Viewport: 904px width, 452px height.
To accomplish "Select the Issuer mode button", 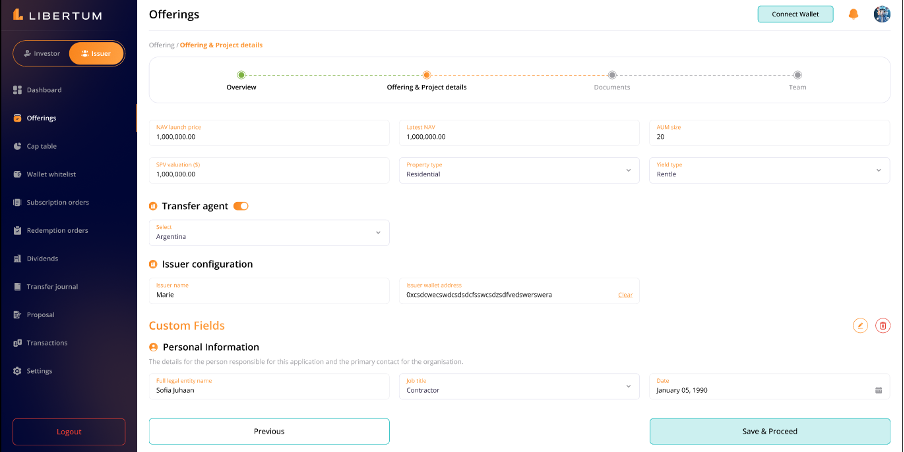I will click(x=96, y=53).
